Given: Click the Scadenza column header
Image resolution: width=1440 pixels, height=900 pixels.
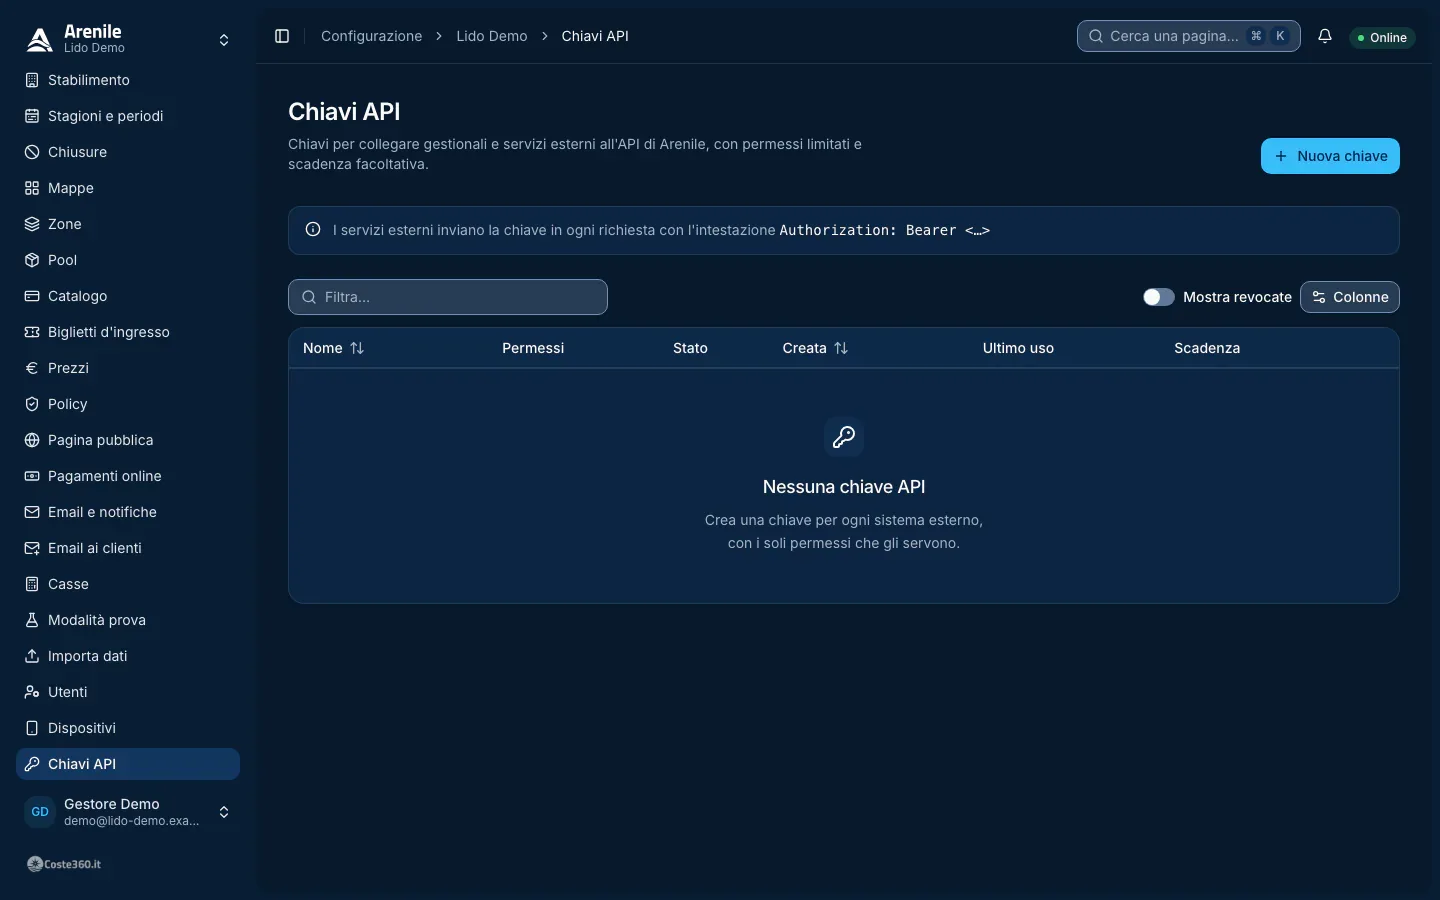Looking at the screenshot, I should 1207,348.
